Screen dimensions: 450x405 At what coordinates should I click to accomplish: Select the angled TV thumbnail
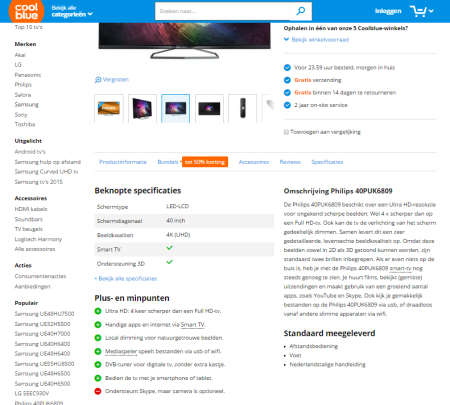pos(142,109)
